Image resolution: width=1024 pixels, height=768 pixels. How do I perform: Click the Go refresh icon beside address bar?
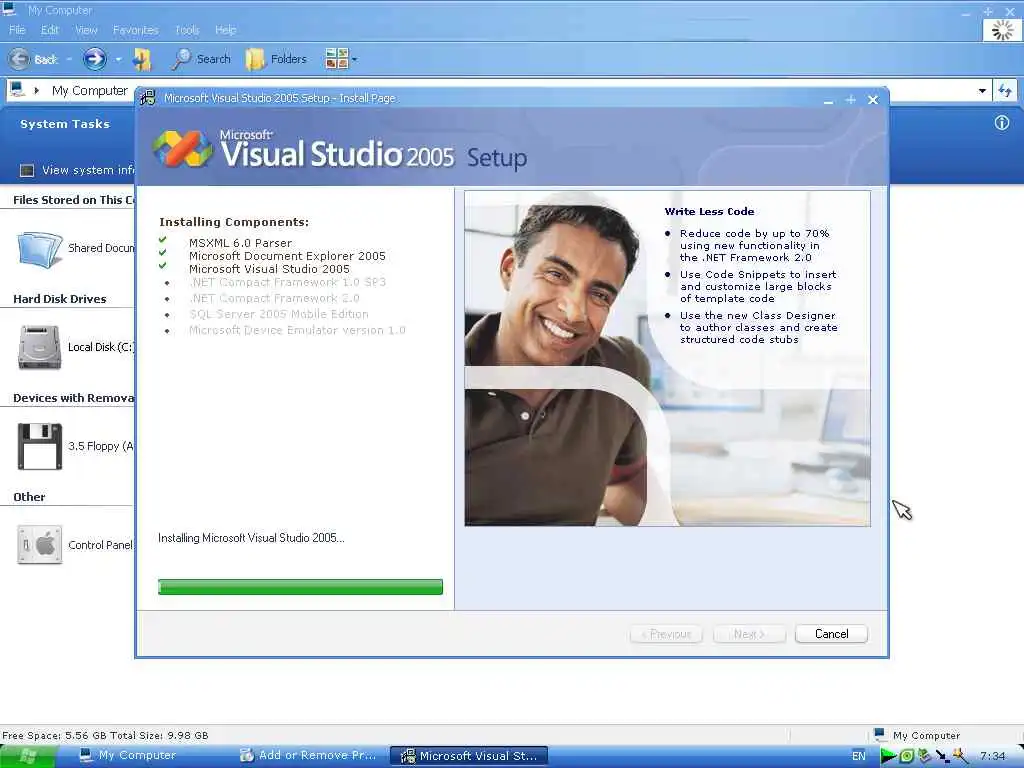(1005, 91)
